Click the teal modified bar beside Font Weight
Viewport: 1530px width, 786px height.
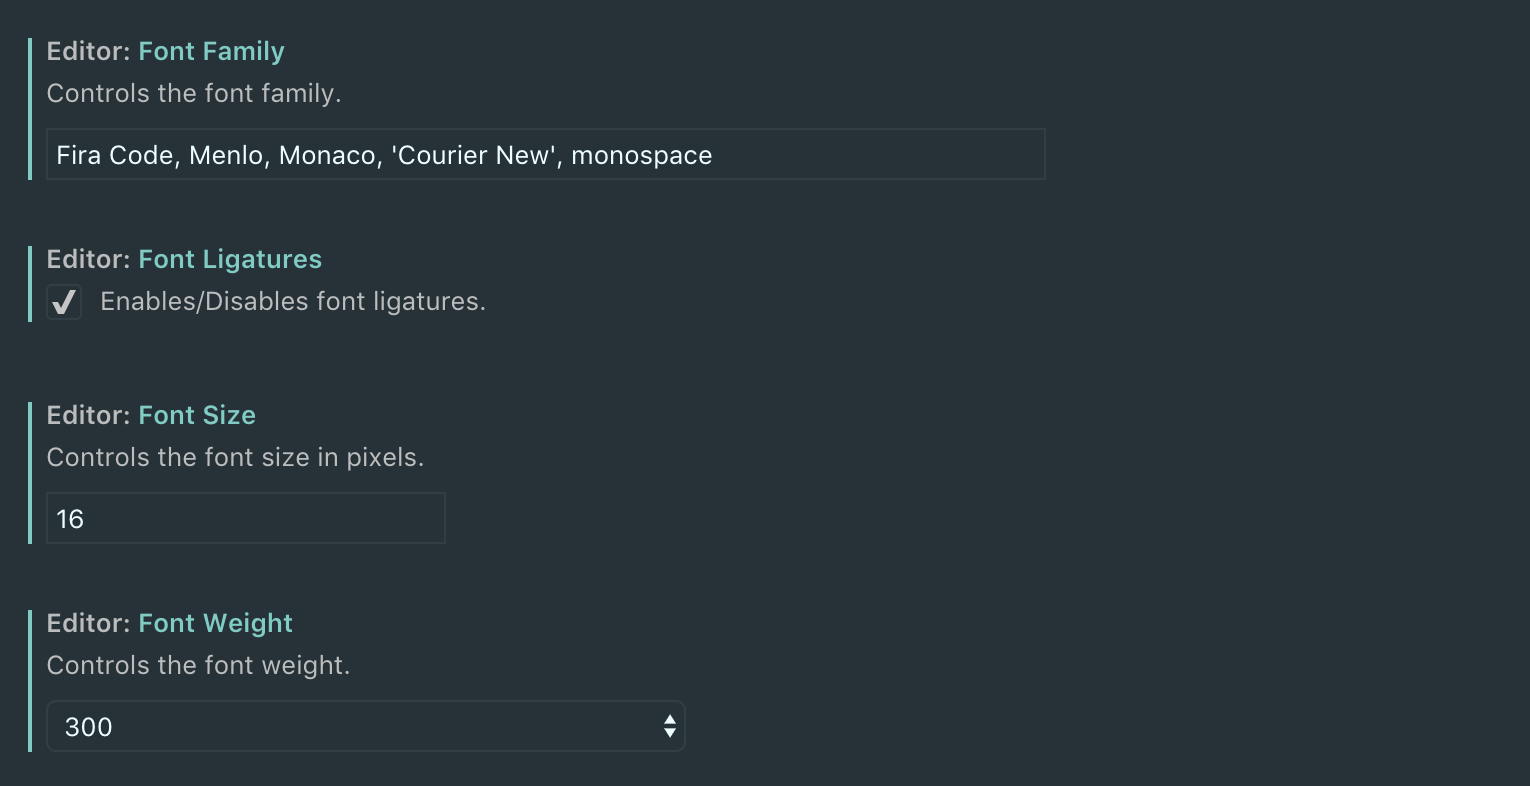(x=30, y=680)
